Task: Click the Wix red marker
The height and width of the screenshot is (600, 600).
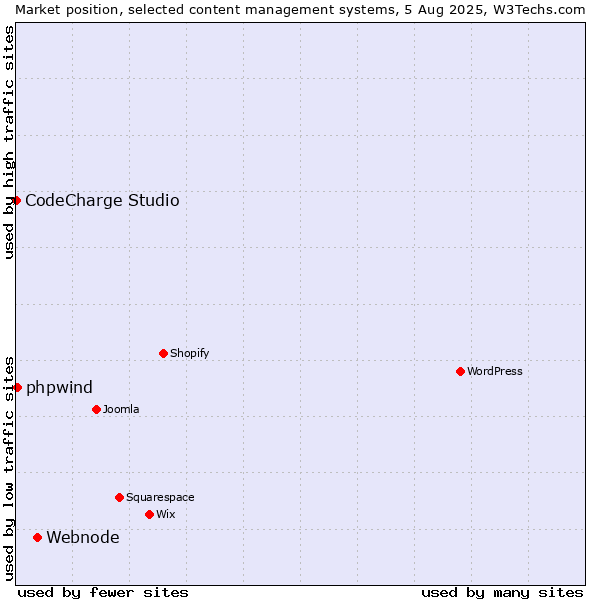Action: [150, 514]
